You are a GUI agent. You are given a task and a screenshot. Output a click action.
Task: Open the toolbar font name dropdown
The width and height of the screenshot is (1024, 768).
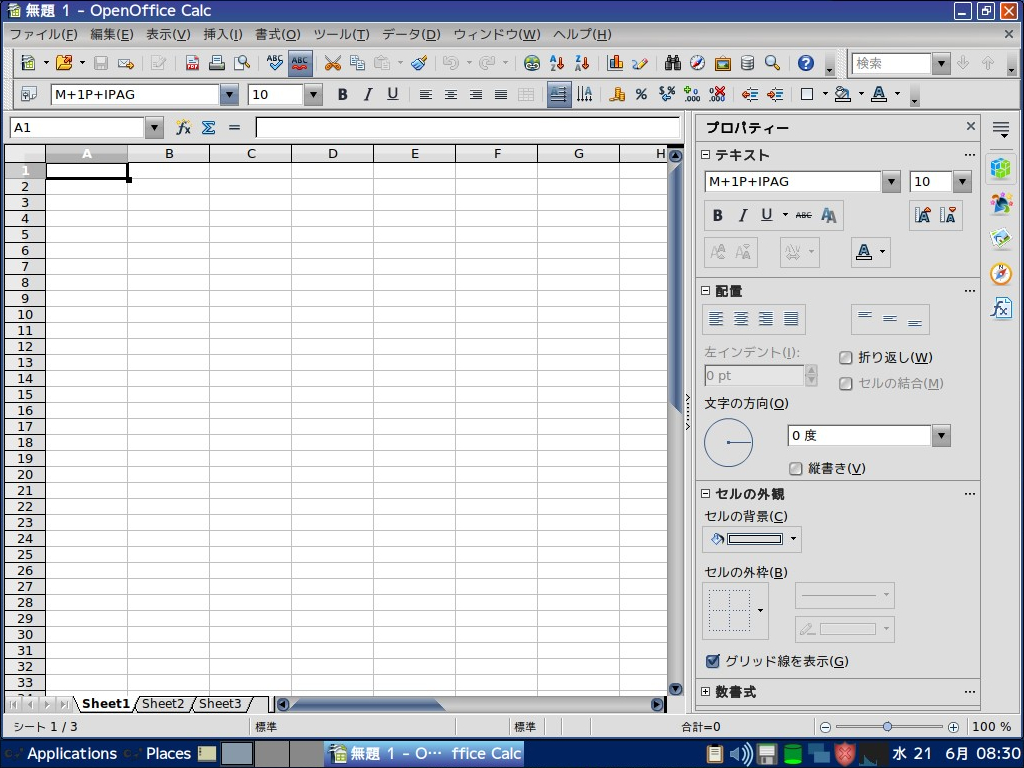pos(229,95)
